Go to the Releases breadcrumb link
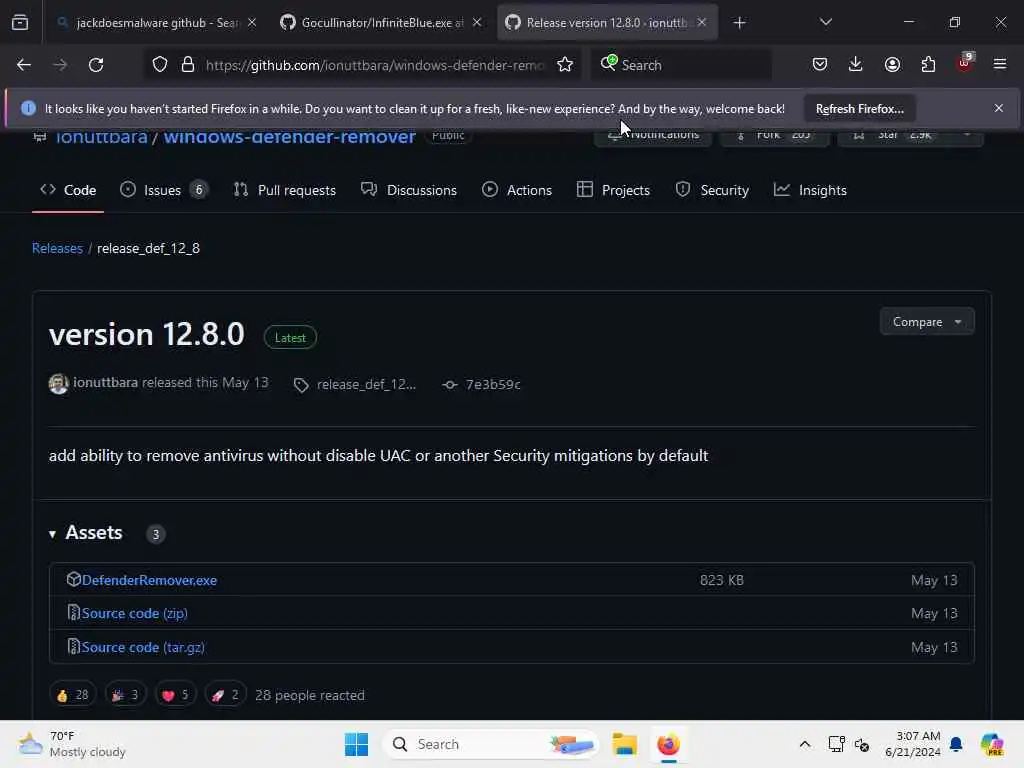Screen dimensions: 1024x768 click(x=57, y=248)
